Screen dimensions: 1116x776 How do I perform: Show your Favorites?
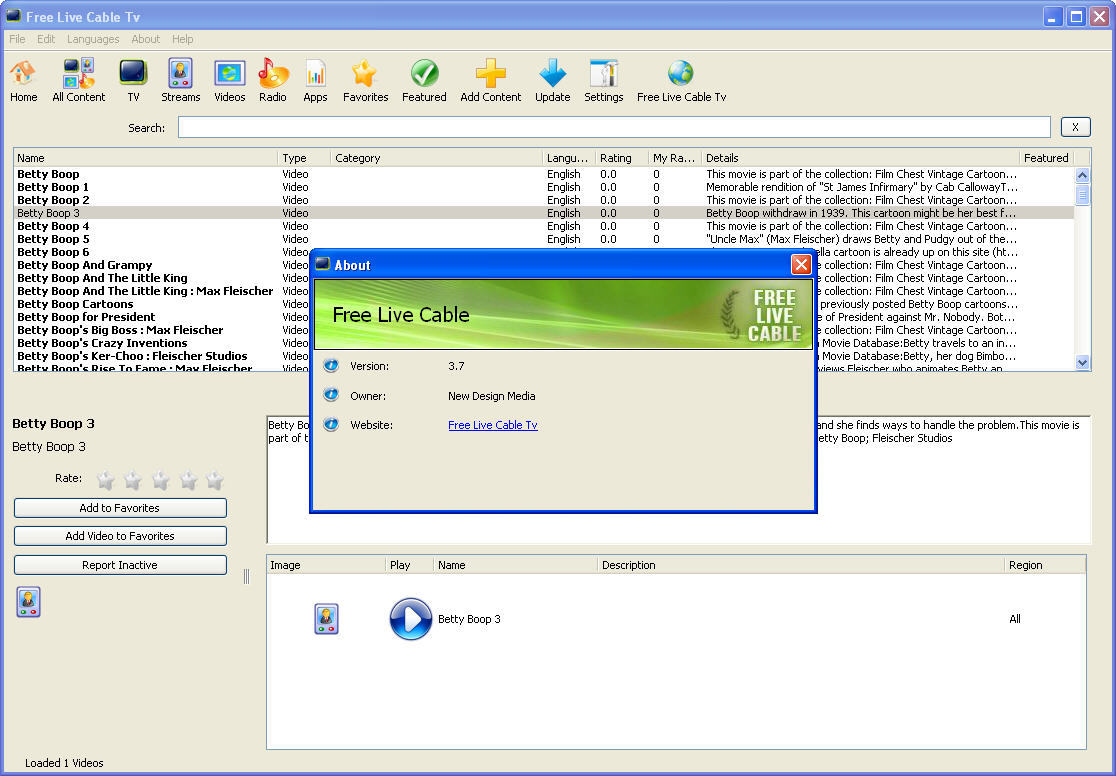click(x=365, y=80)
